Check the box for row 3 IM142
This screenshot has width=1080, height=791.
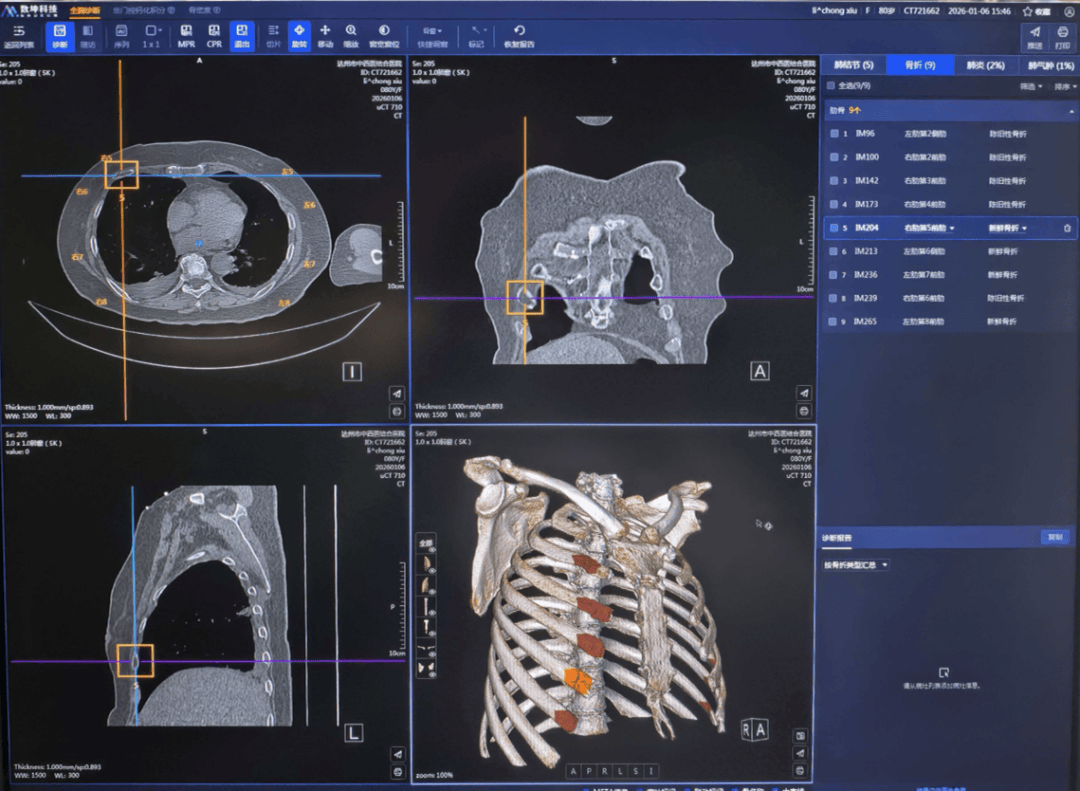[834, 181]
